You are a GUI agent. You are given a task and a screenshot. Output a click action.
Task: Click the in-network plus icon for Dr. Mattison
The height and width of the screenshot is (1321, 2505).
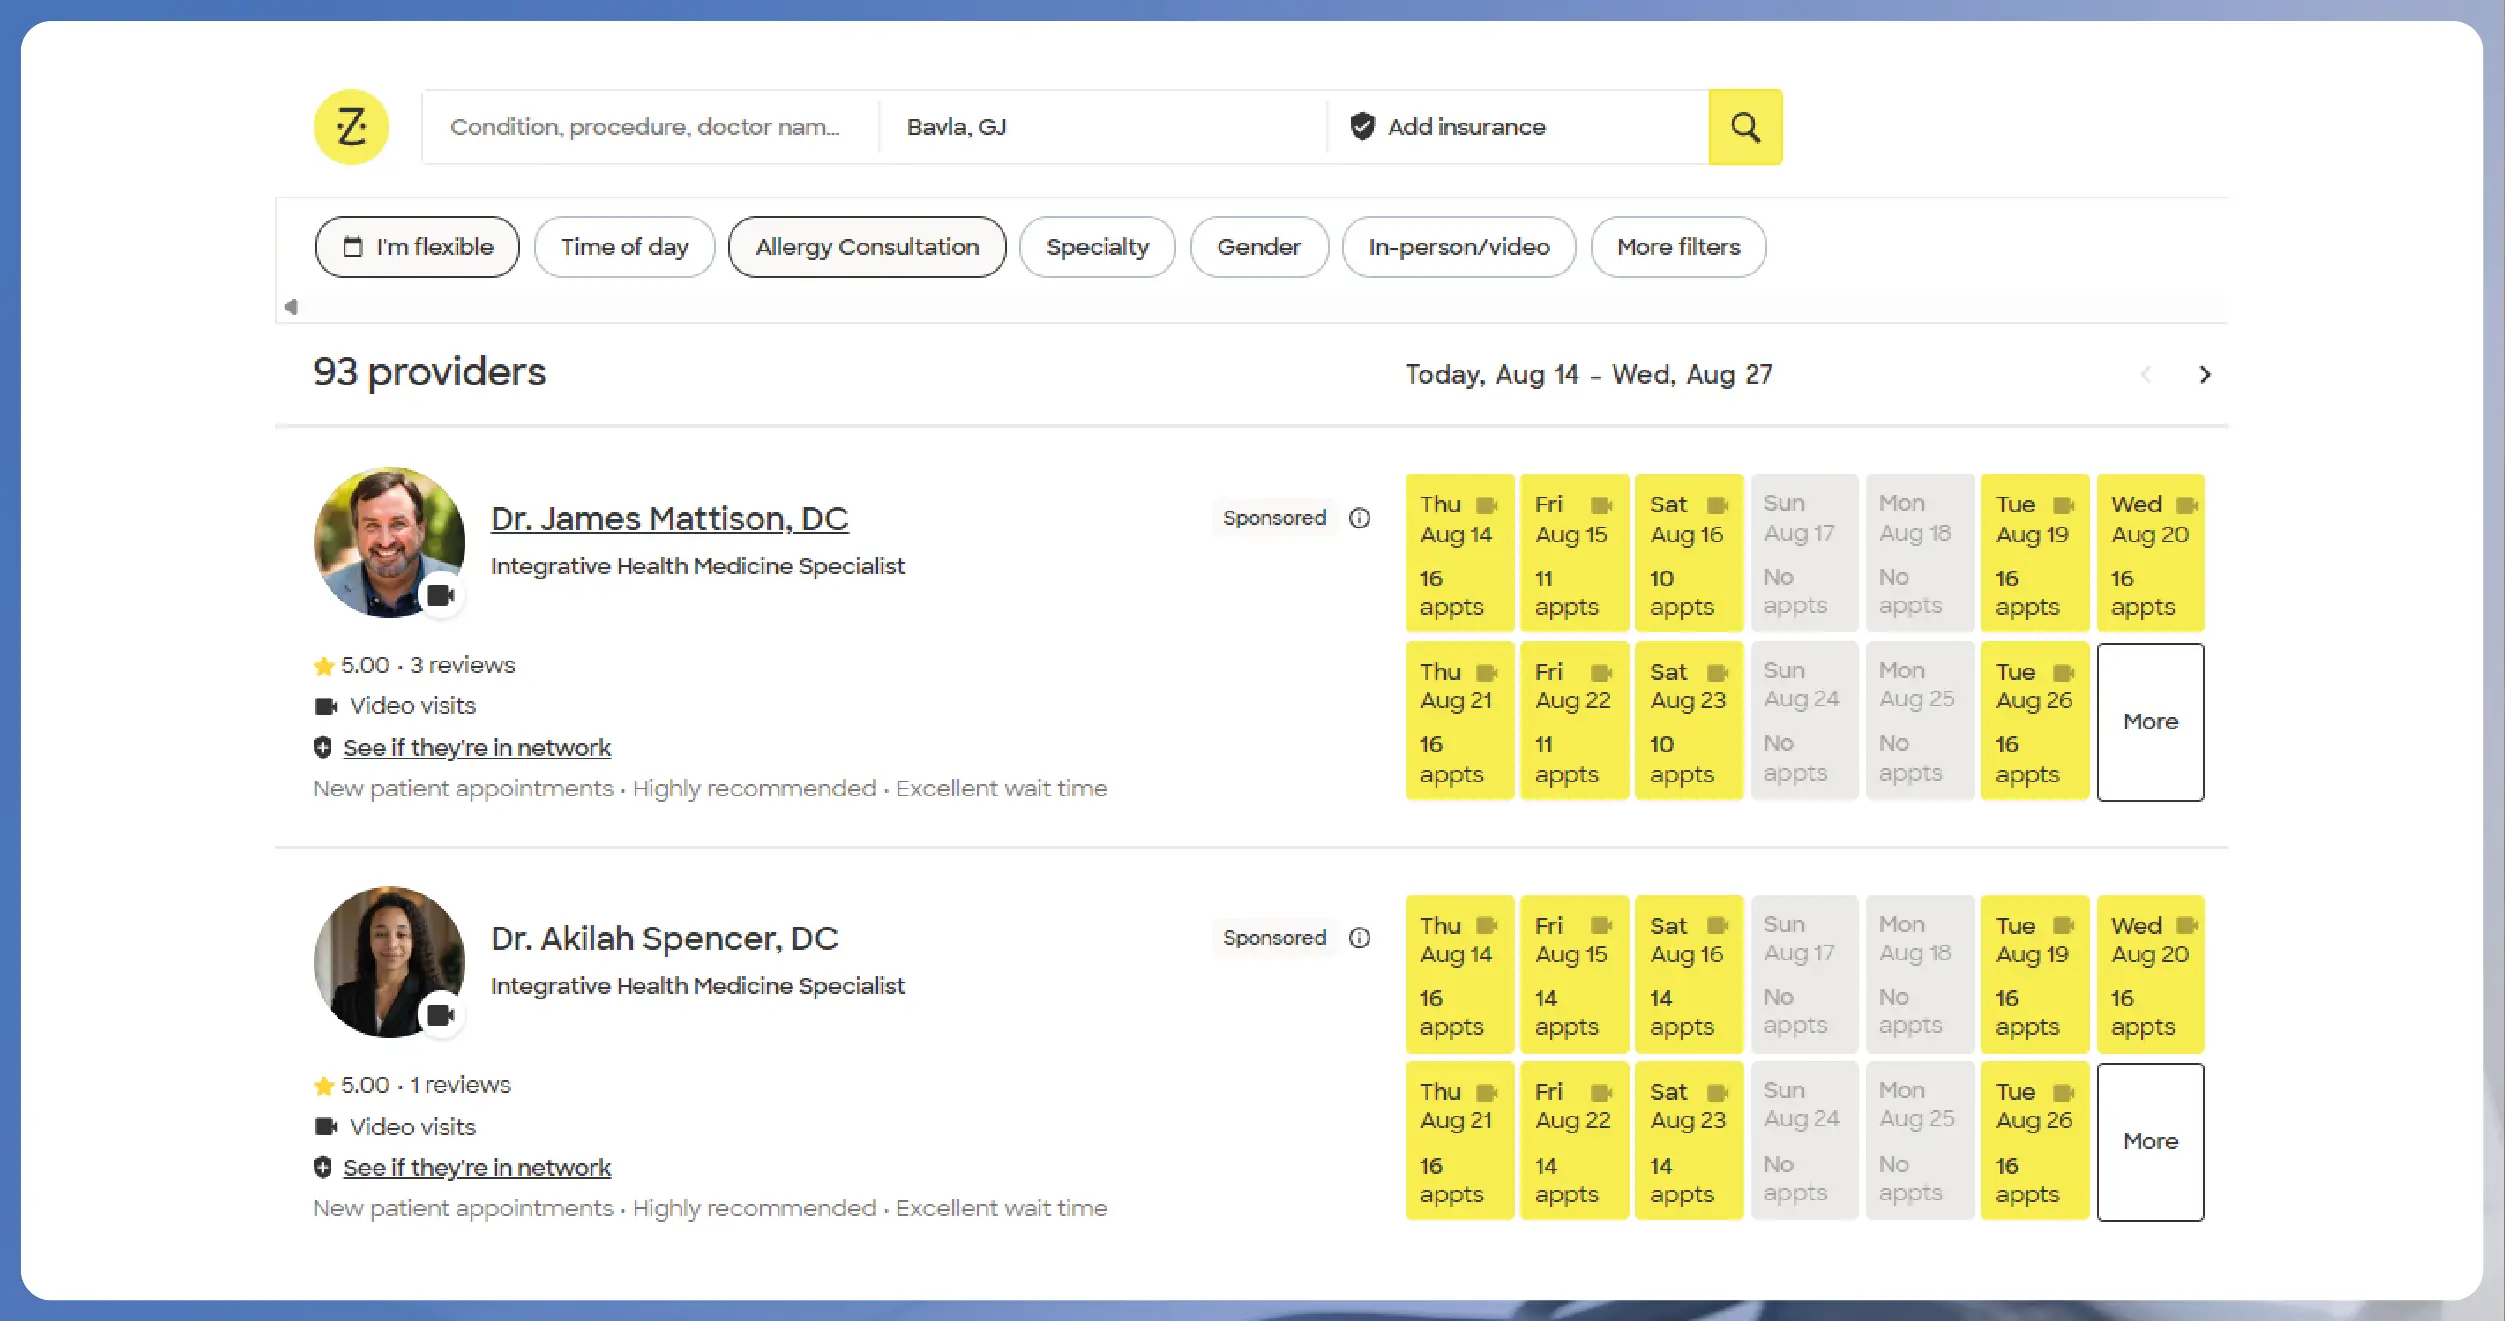click(322, 746)
